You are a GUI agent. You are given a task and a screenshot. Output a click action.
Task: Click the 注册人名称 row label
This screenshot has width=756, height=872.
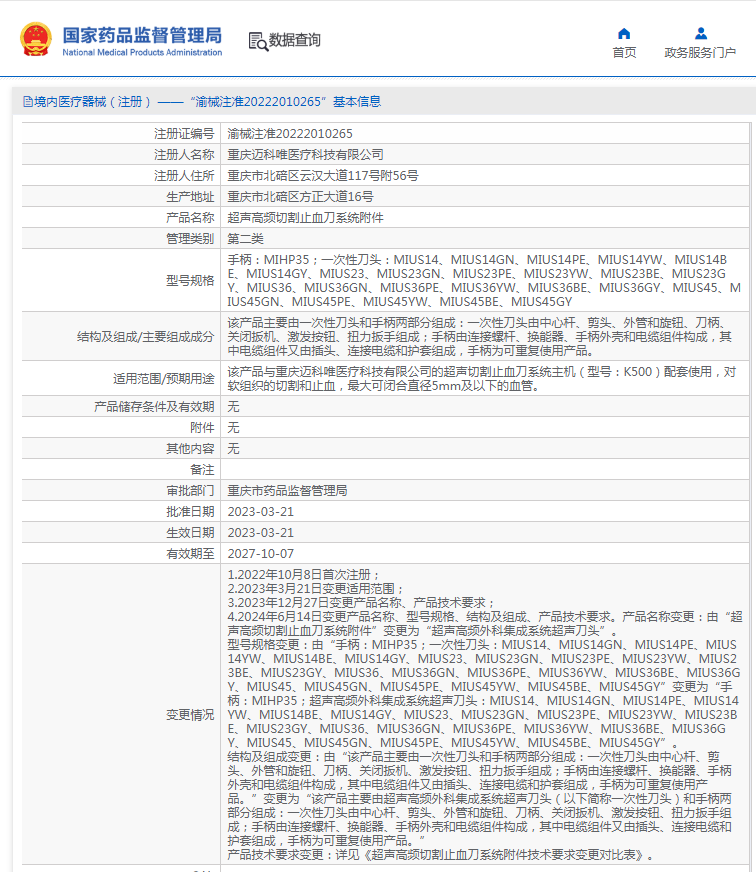(184, 155)
